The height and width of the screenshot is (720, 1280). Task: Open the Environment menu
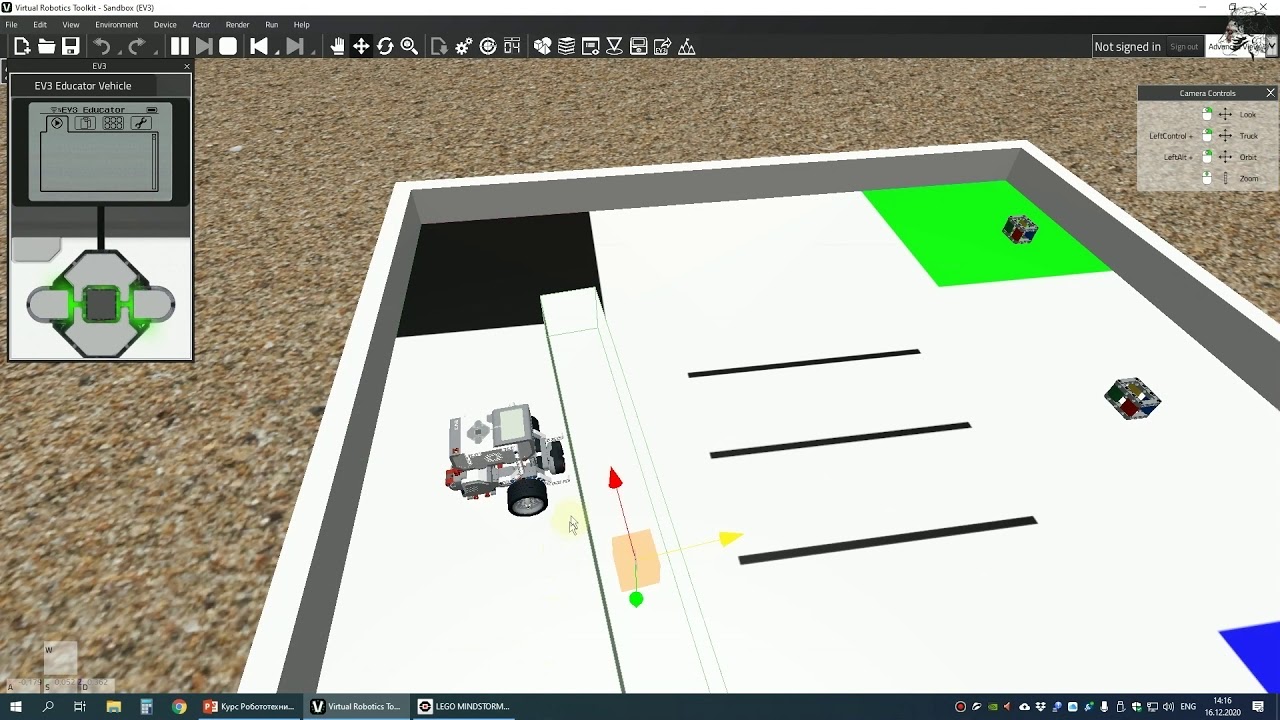117,24
